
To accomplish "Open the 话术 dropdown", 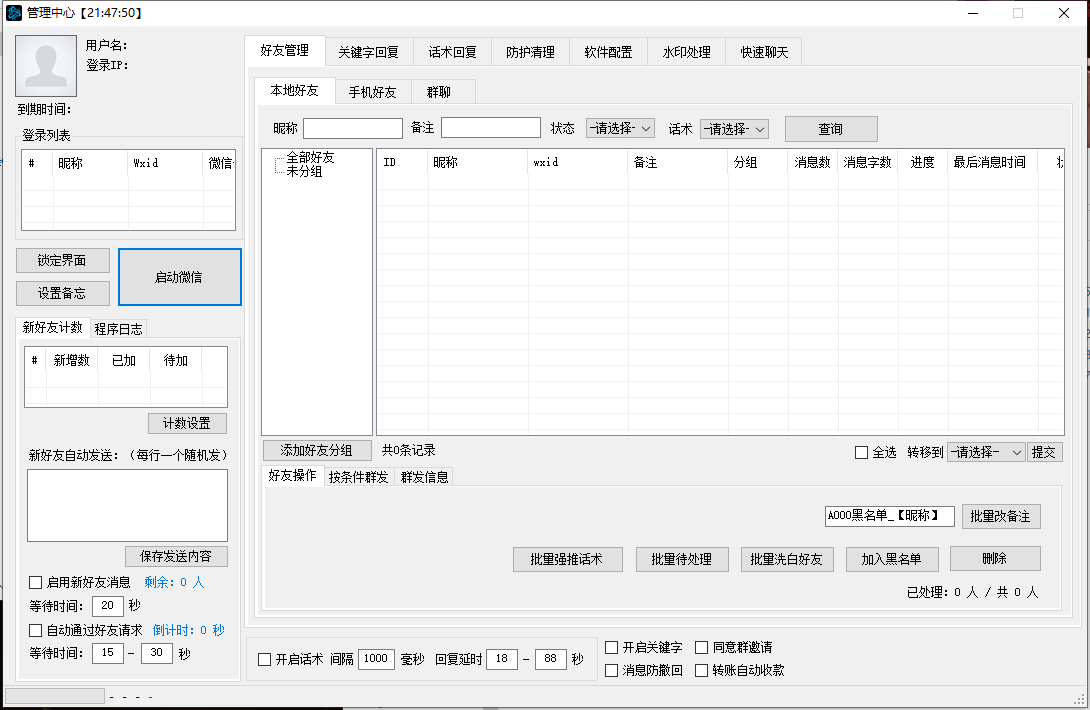I will (x=734, y=129).
